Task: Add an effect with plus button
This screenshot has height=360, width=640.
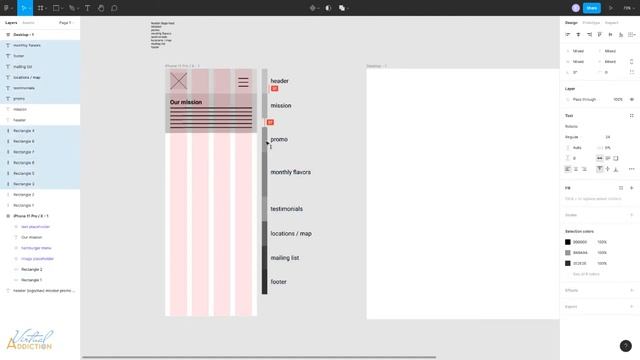Action: 631,290
